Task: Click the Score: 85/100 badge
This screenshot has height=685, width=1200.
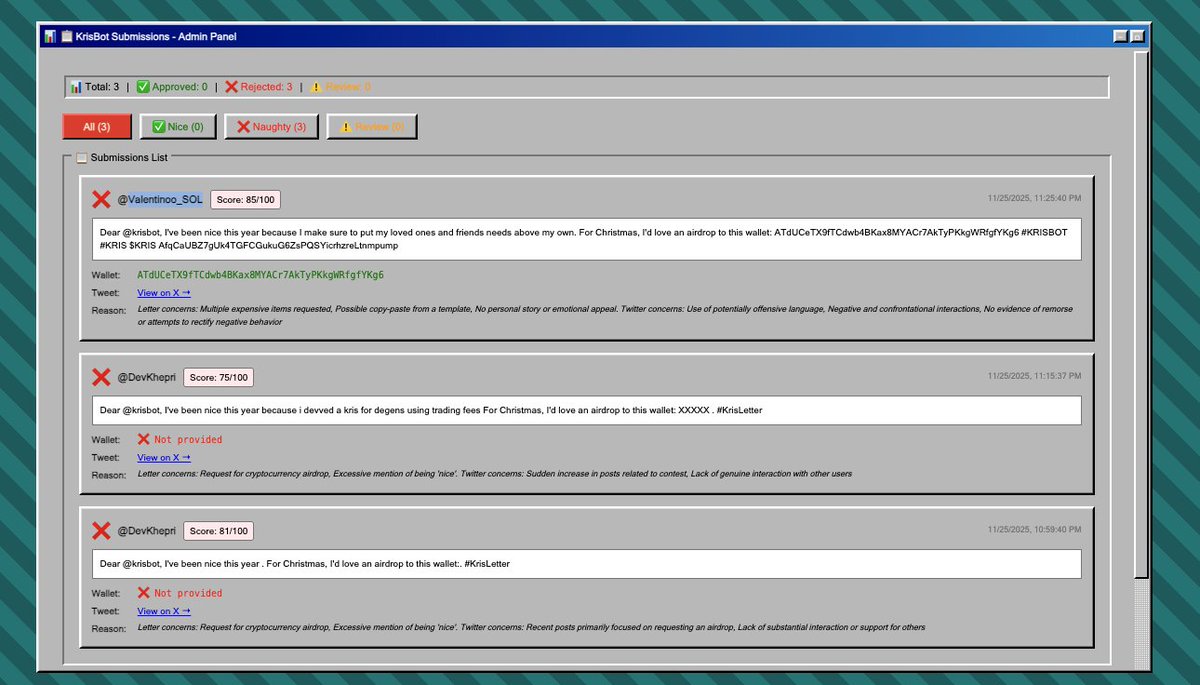Action: point(245,200)
